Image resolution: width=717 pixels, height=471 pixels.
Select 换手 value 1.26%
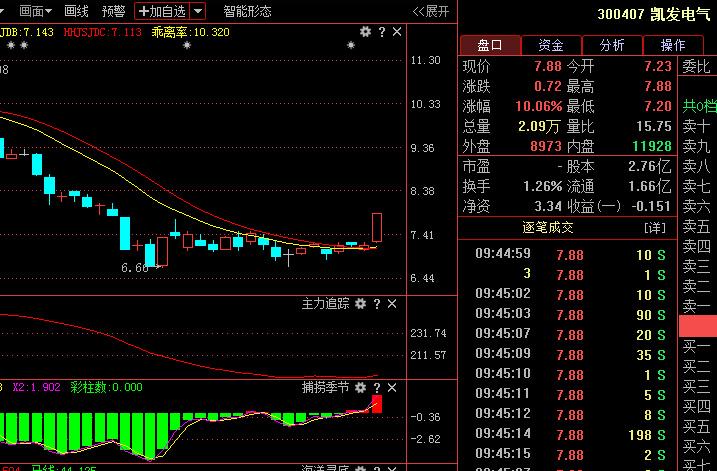point(542,186)
